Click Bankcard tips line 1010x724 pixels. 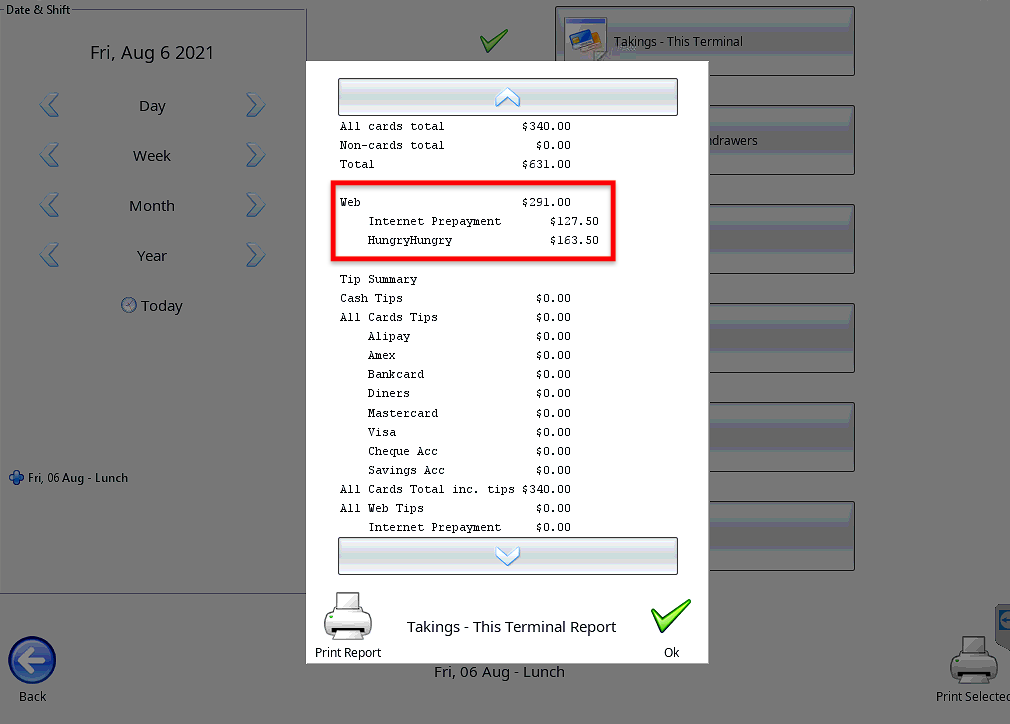click(470, 374)
